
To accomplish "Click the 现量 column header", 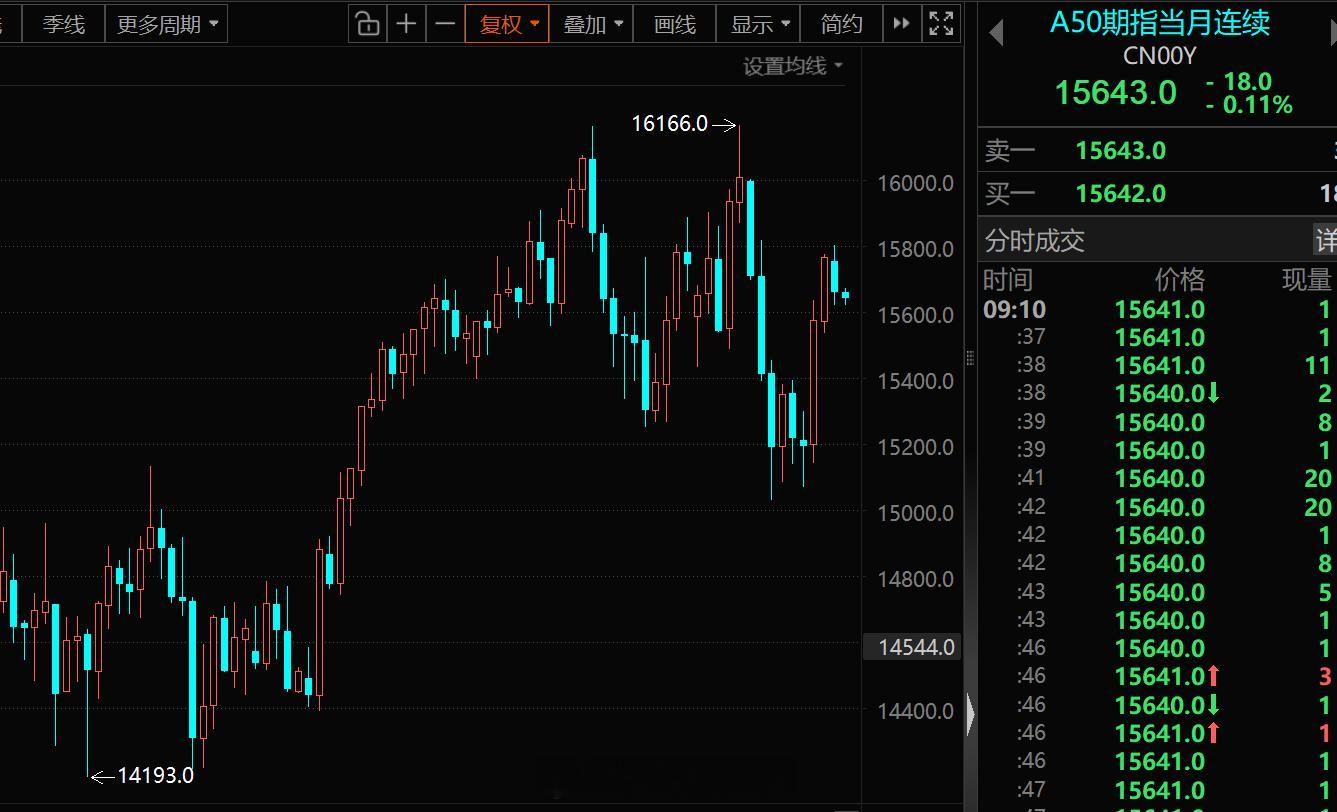I will click(x=1307, y=280).
